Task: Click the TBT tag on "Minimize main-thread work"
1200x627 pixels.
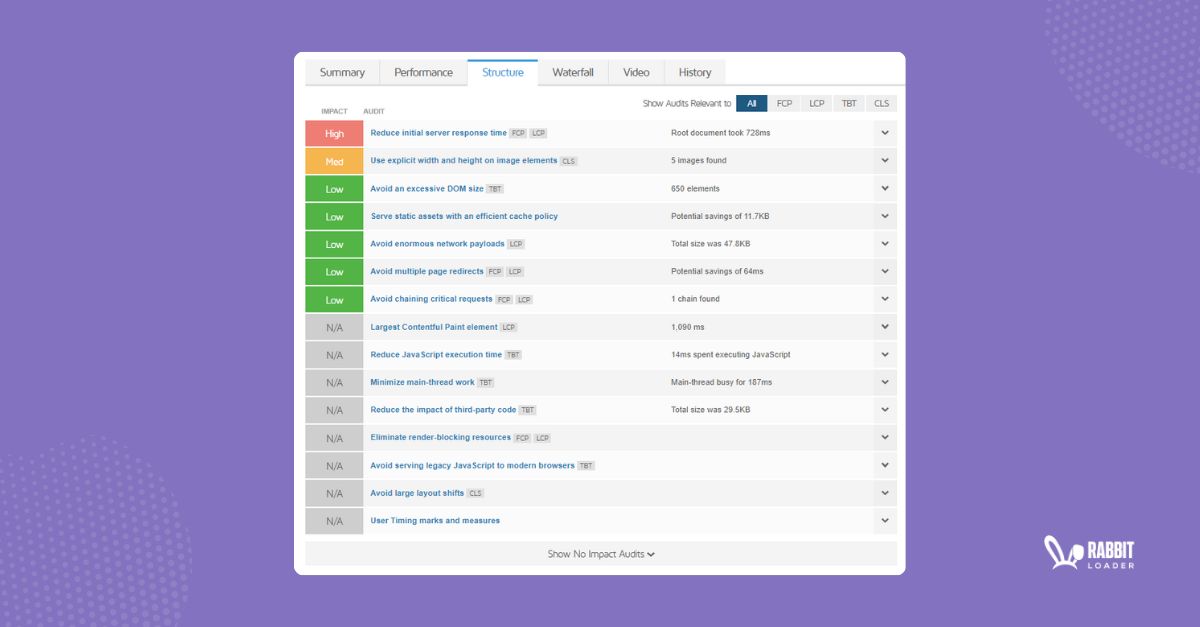Action: [486, 382]
